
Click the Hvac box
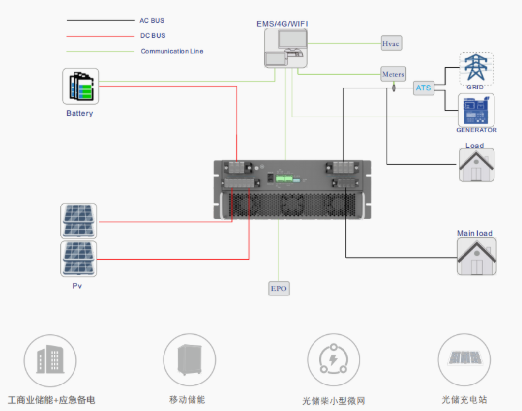tap(392, 43)
